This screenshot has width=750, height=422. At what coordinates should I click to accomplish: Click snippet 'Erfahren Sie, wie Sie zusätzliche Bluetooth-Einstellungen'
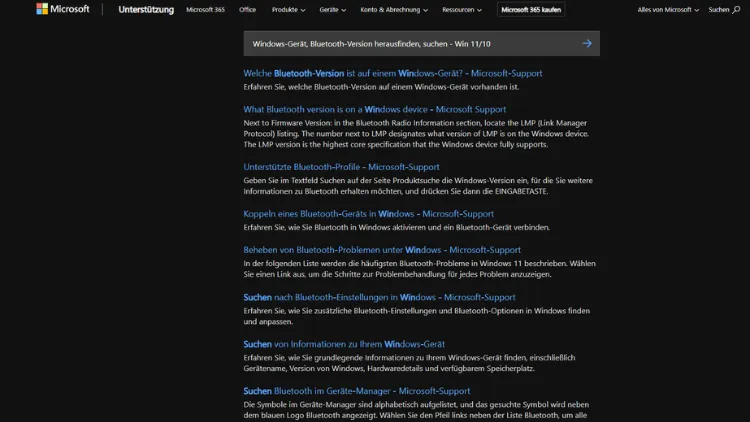pos(417,316)
